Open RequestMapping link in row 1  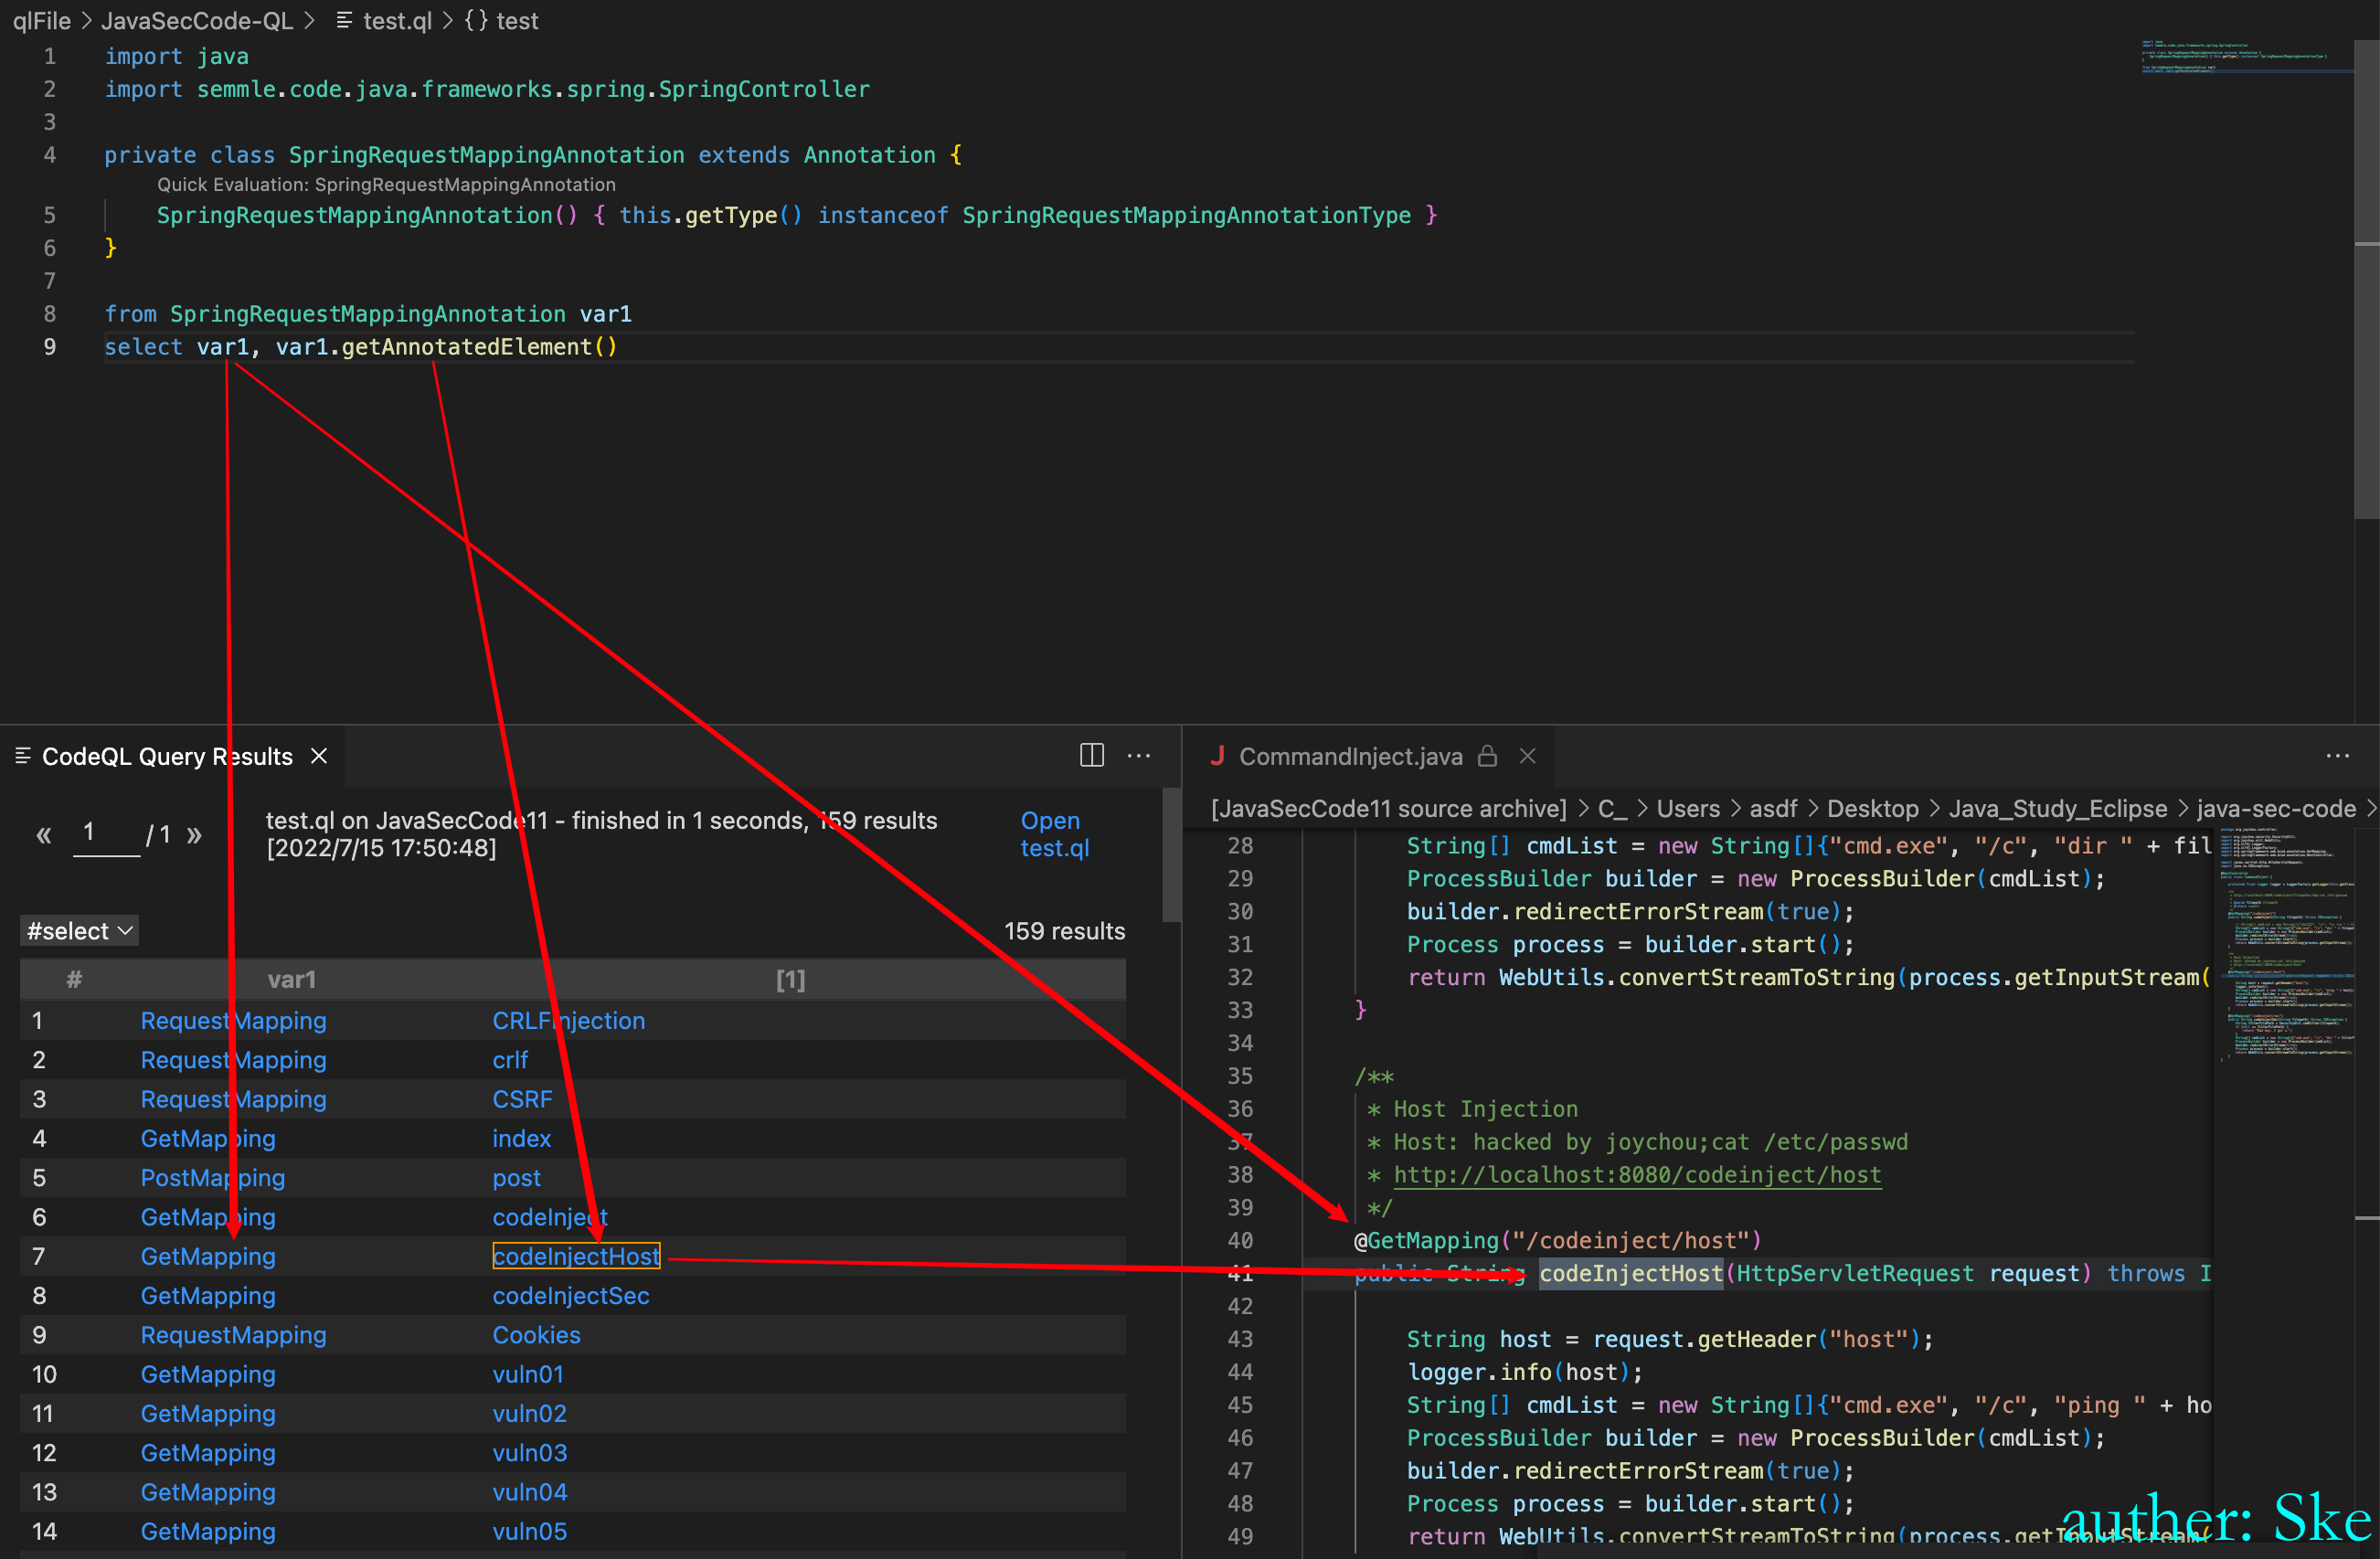tap(233, 1021)
